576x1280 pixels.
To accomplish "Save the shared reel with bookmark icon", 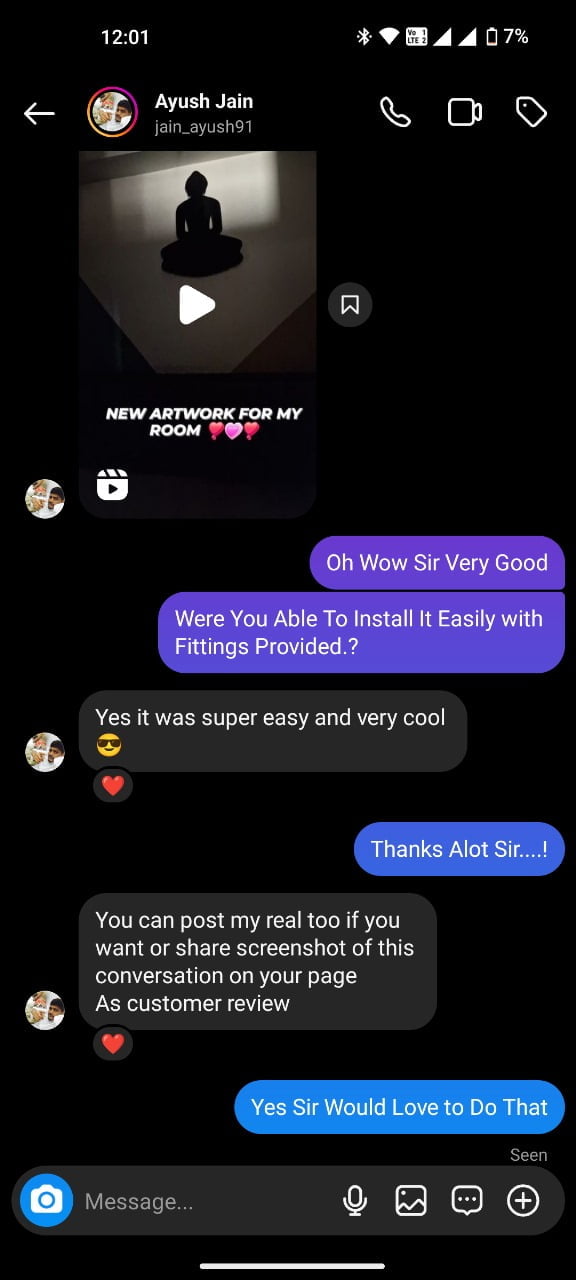I will point(350,305).
